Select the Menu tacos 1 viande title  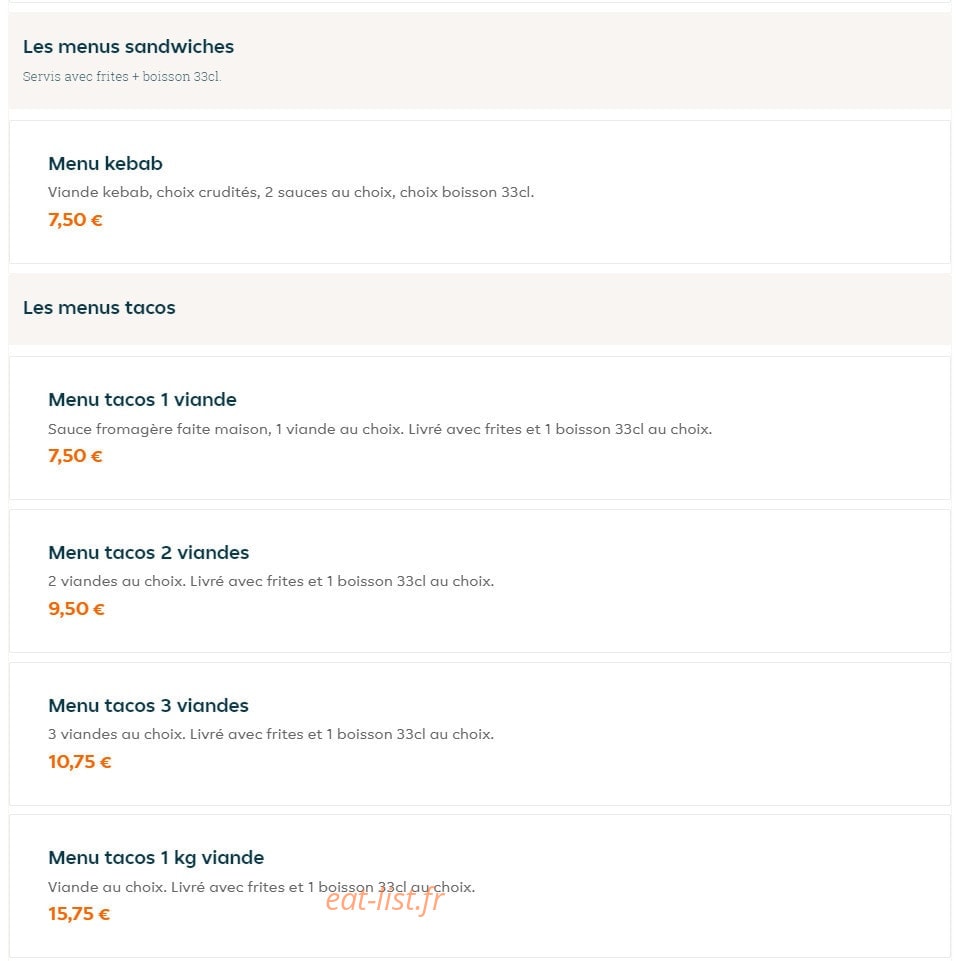point(143,400)
